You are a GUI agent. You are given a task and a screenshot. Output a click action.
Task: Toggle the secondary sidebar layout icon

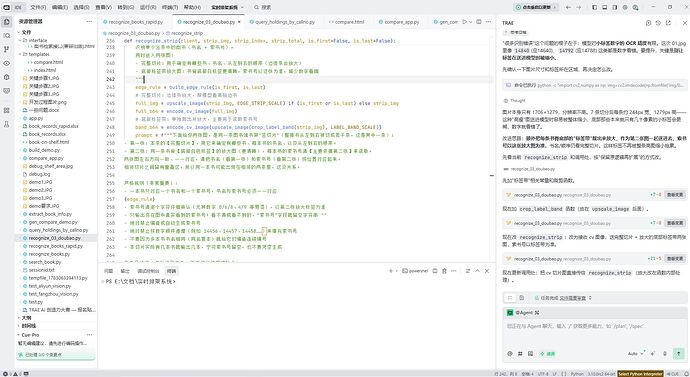point(615,7)
